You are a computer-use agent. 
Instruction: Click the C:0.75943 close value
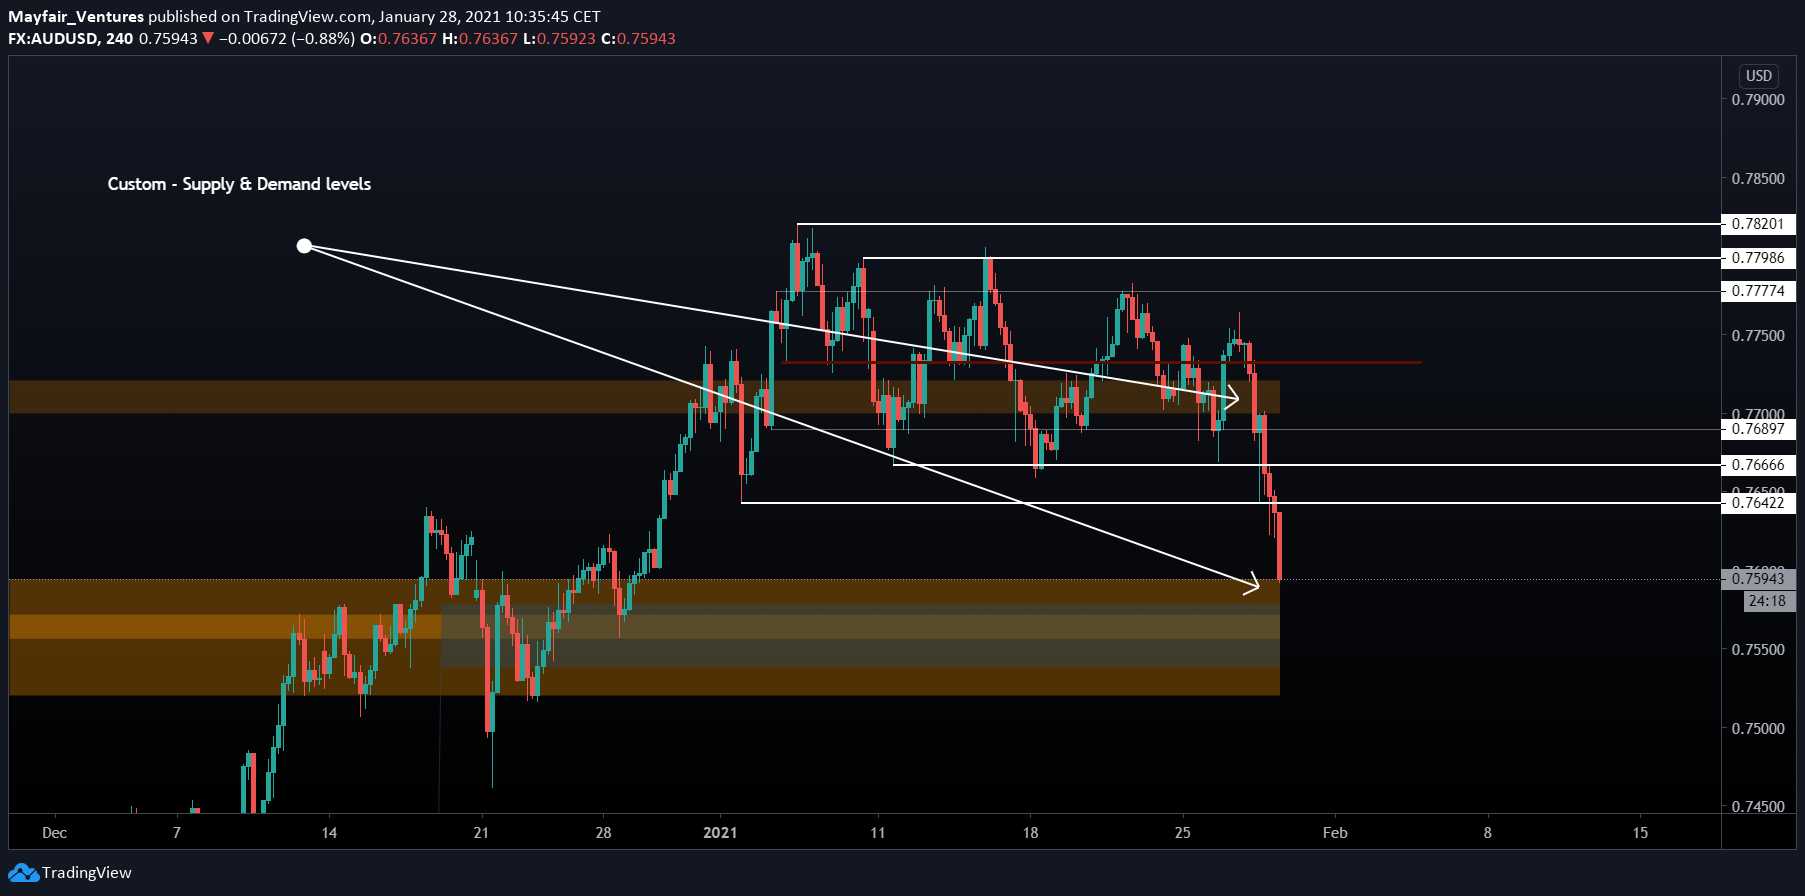pyautogui.click(x=638, y=39)
